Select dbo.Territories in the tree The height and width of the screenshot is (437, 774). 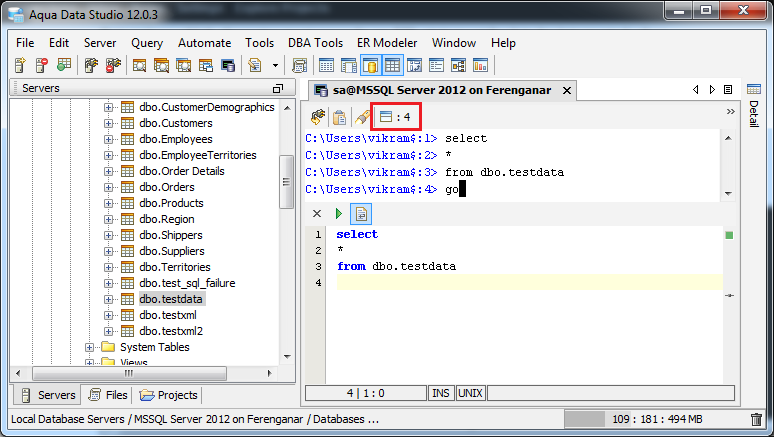tap(175, 267)
